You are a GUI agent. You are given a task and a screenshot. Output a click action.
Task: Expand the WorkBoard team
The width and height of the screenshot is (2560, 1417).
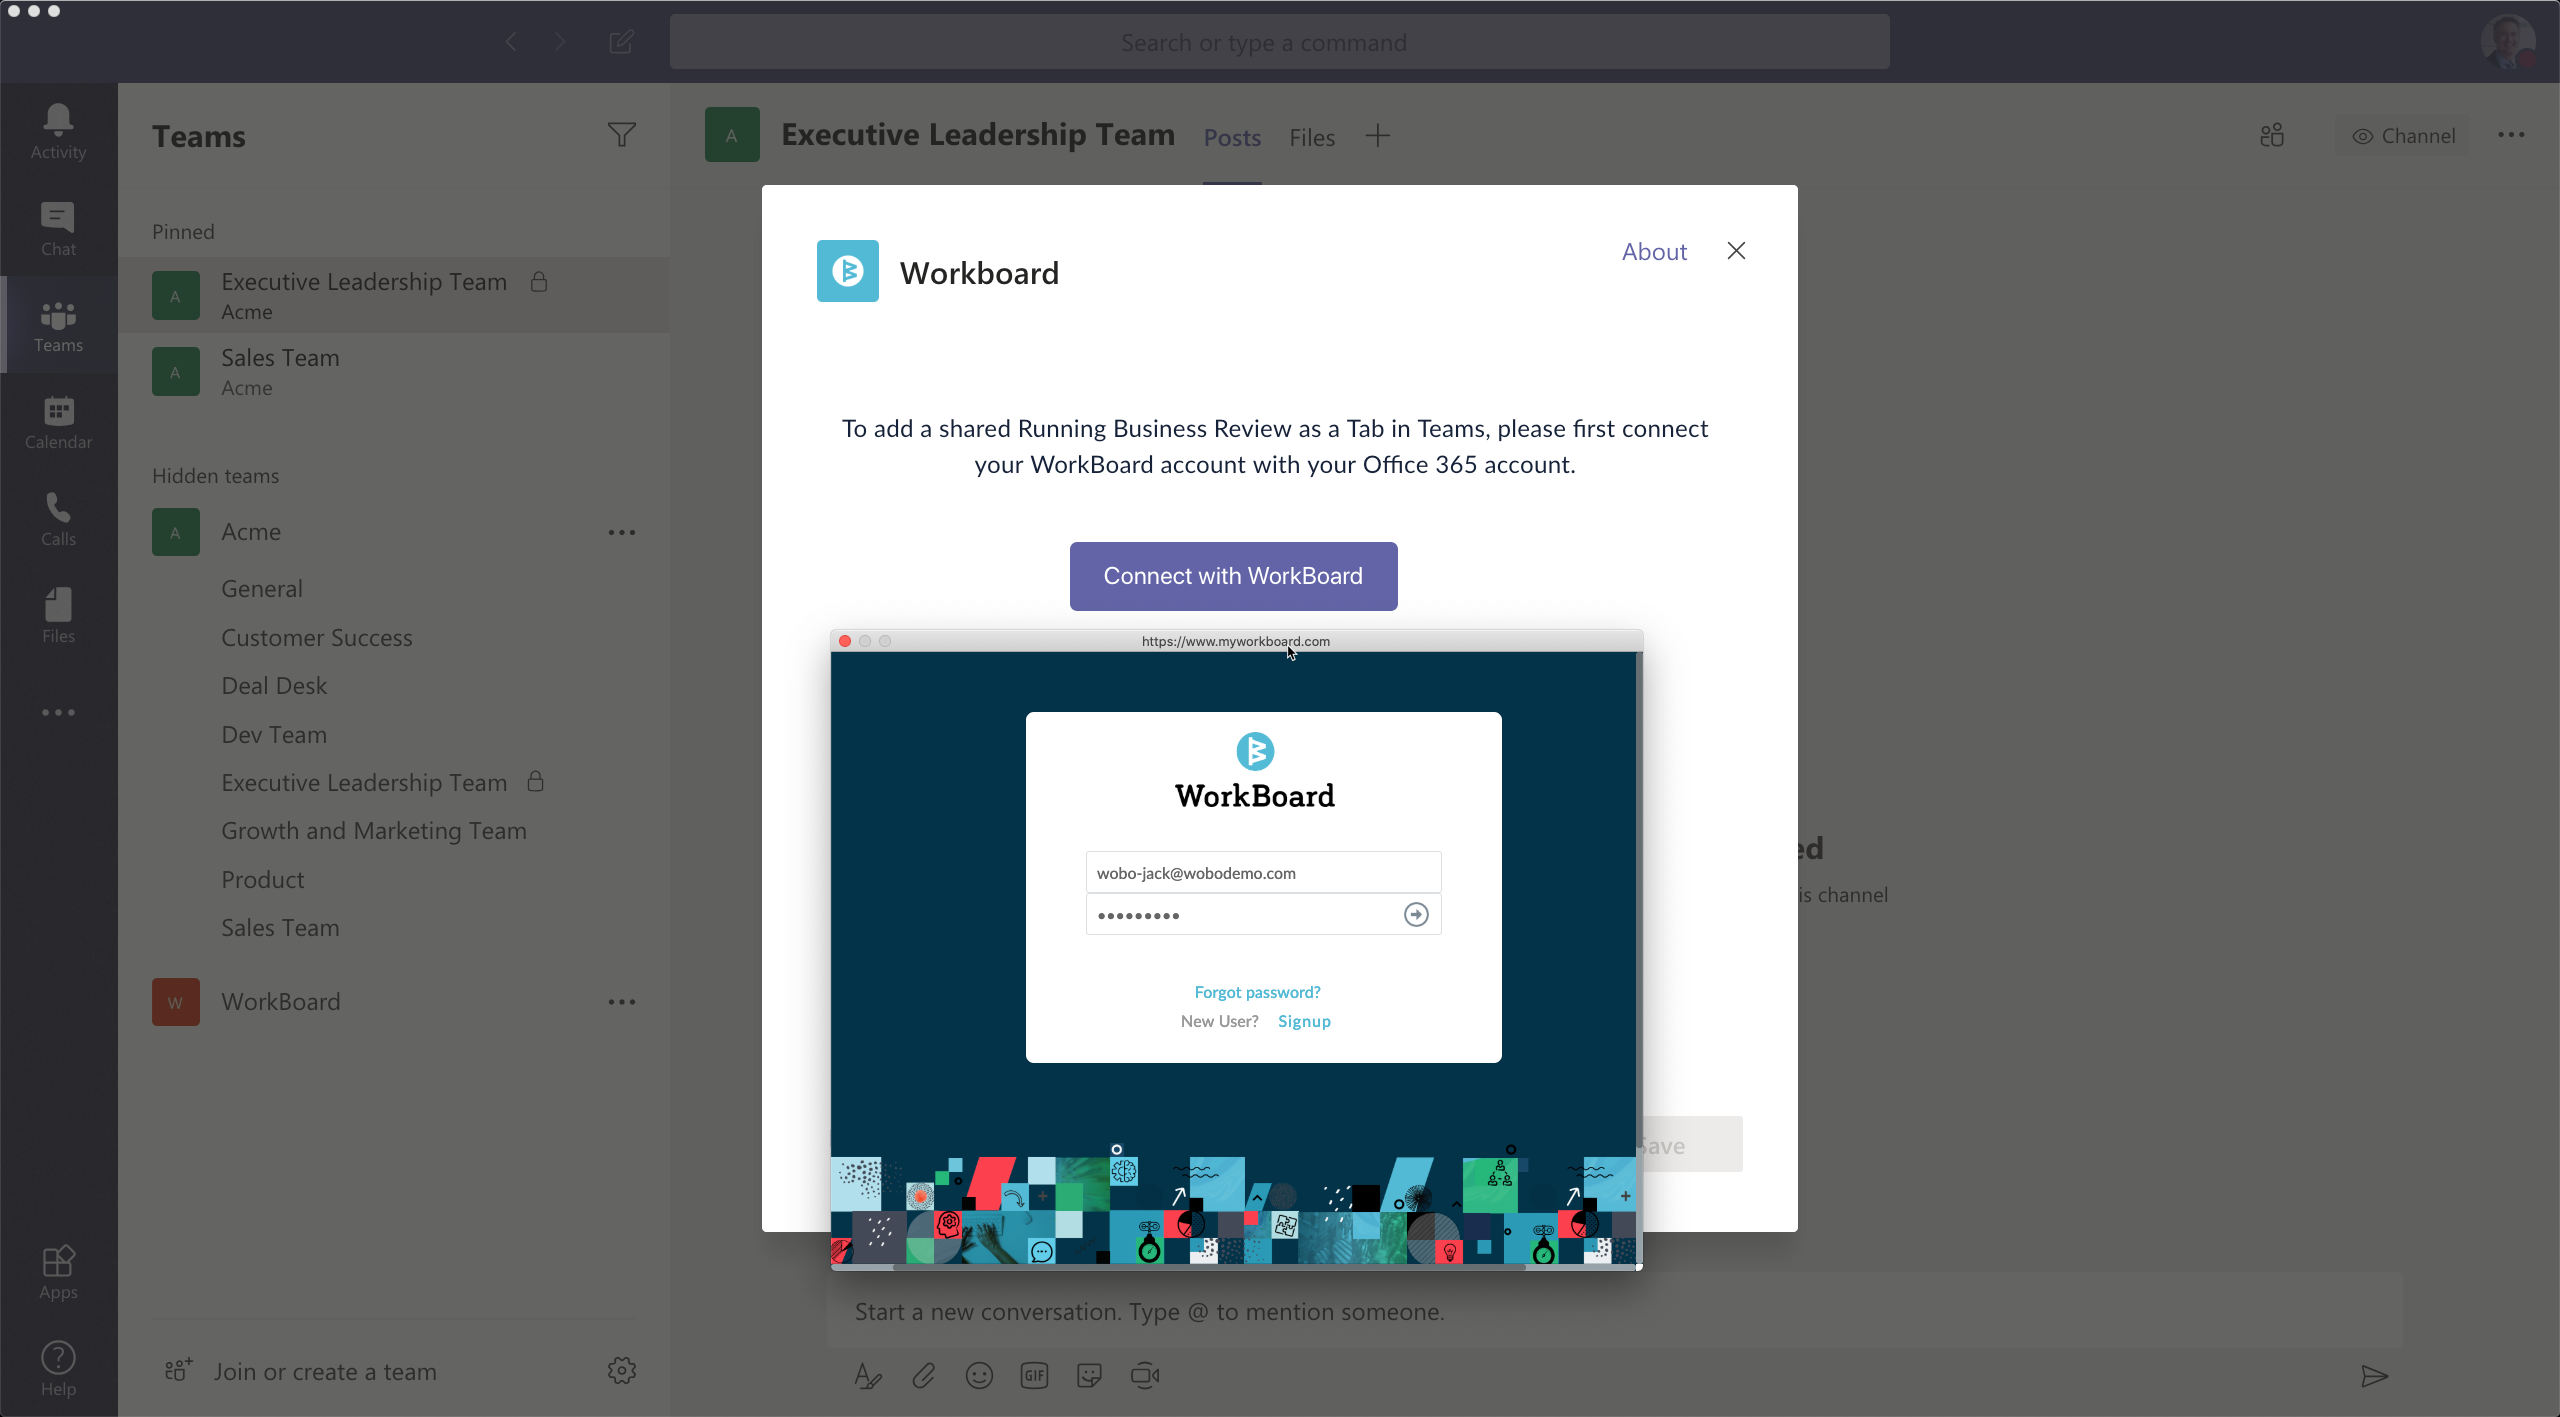[281, 1002]
